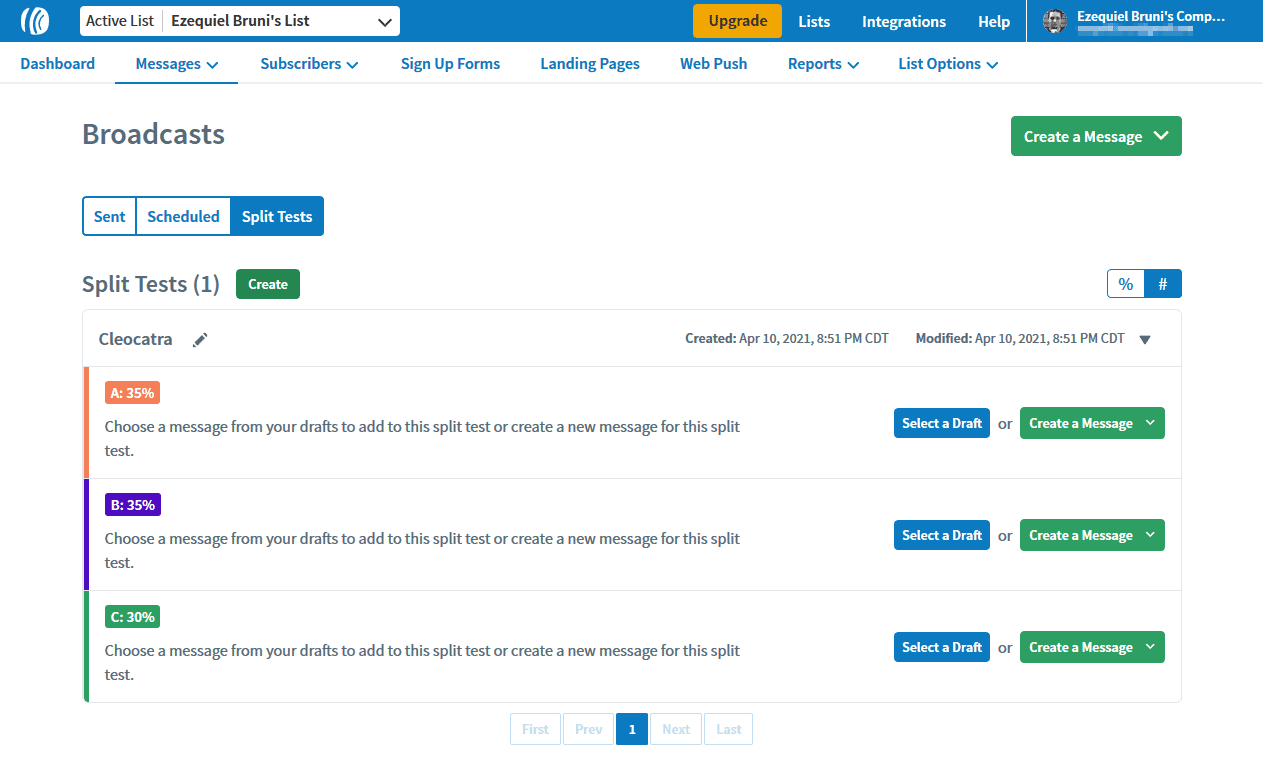This screenshot has height=783, width=1263.
Task: Toggle results to percentage view
Action: click(x=1125, y=284)
